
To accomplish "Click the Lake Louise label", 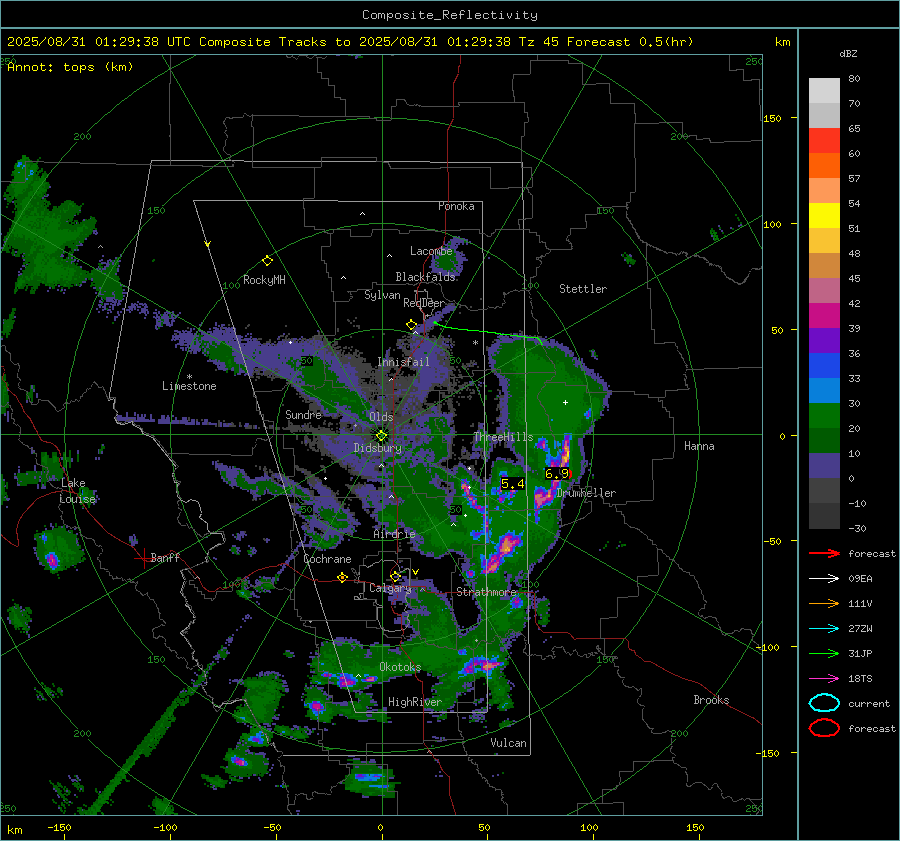I will (77, 491).
